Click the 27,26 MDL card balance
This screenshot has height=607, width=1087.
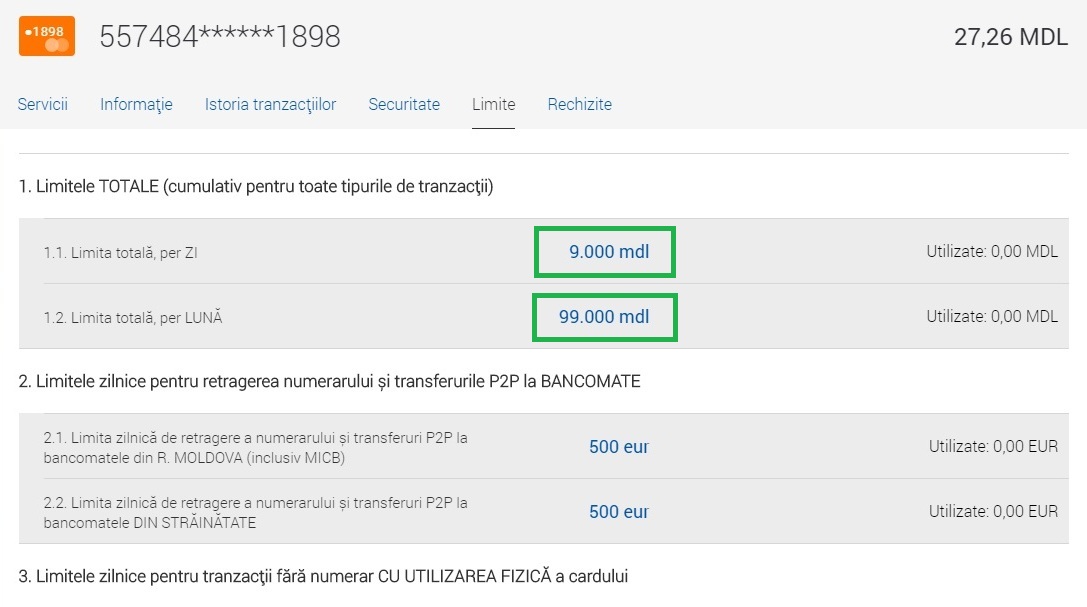point(1010,38)
